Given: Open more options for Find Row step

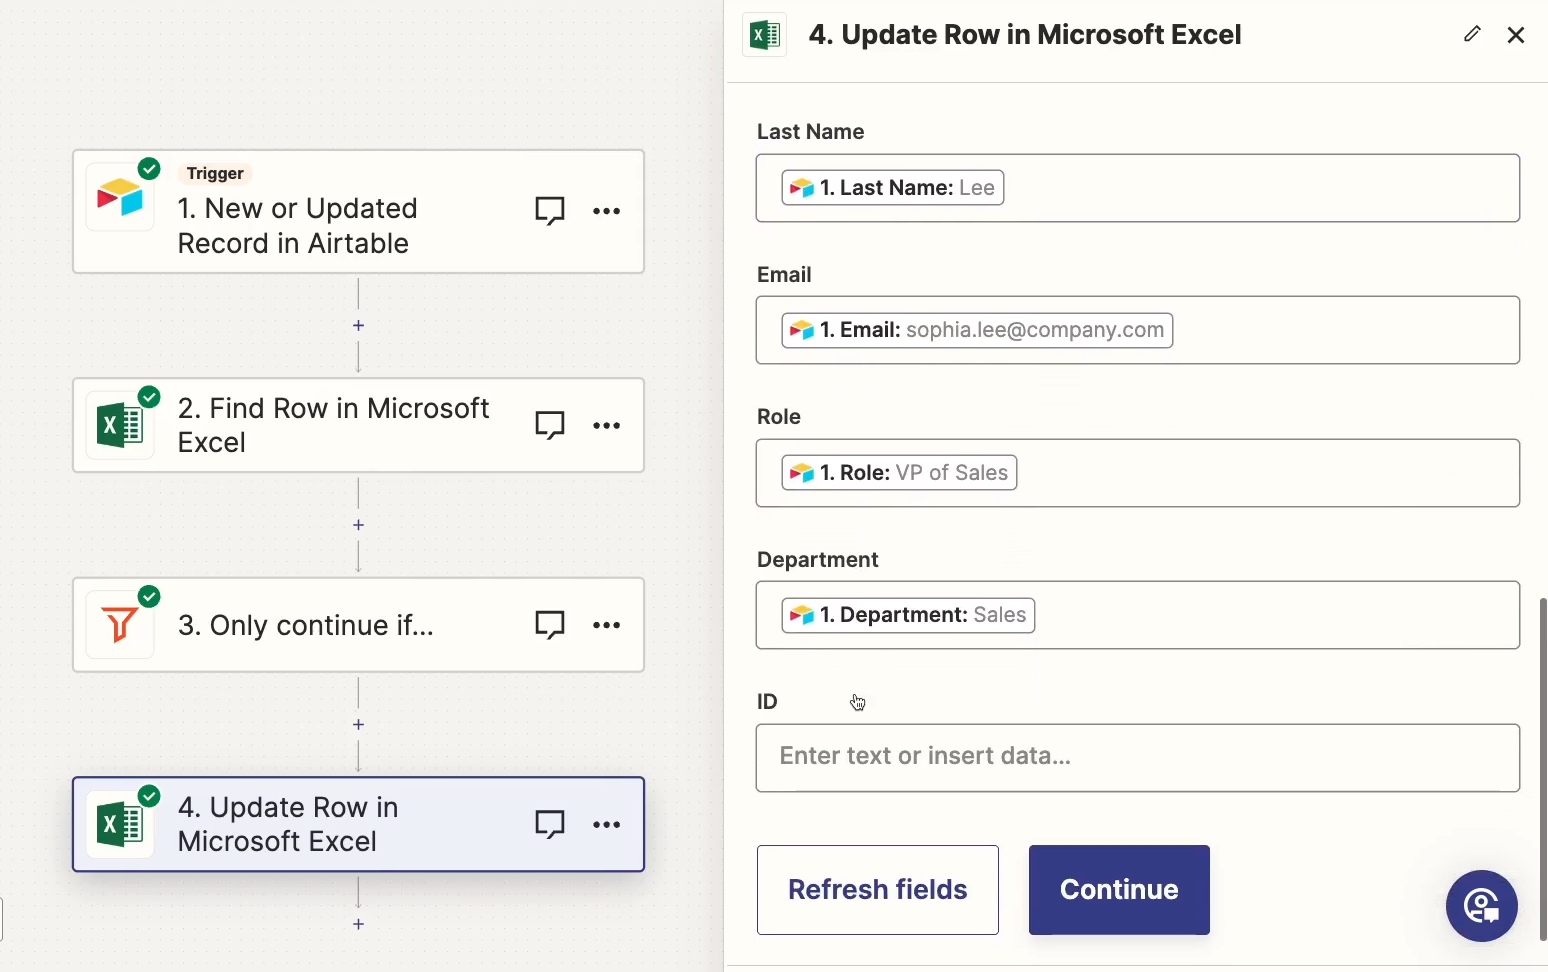Looking at the screenshot, I should point(607,425).
